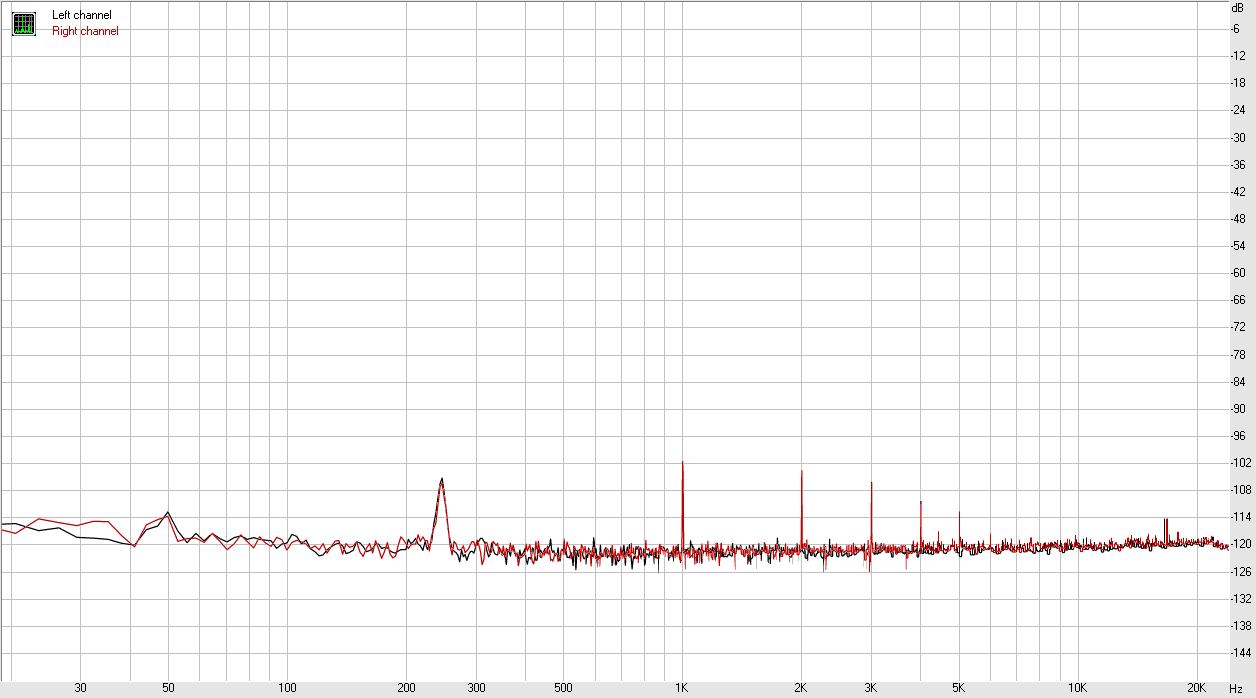Click the spectrum peak tip at 1K

click(682, 462)
